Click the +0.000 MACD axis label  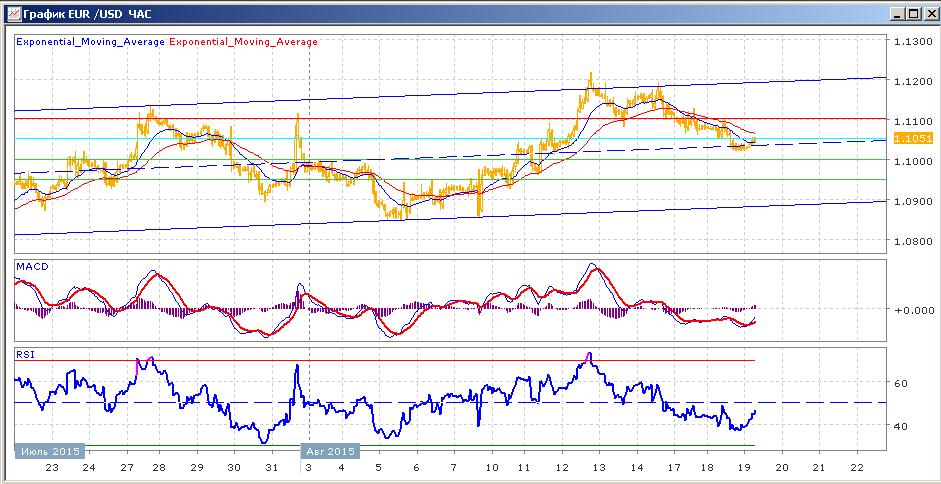click(913, 309)
